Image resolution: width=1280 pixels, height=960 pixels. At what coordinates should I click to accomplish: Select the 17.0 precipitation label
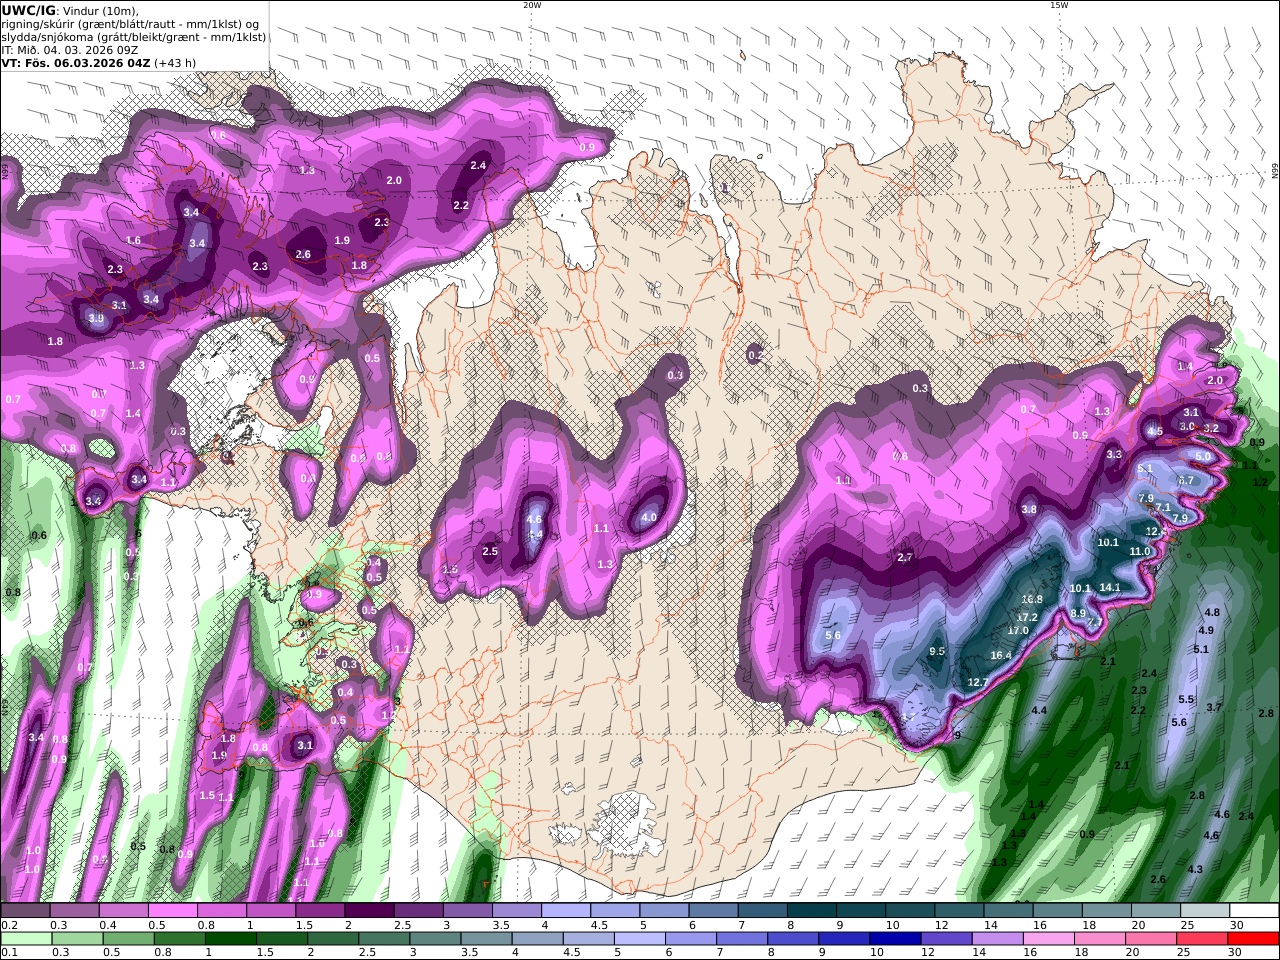pos(1018,630)
